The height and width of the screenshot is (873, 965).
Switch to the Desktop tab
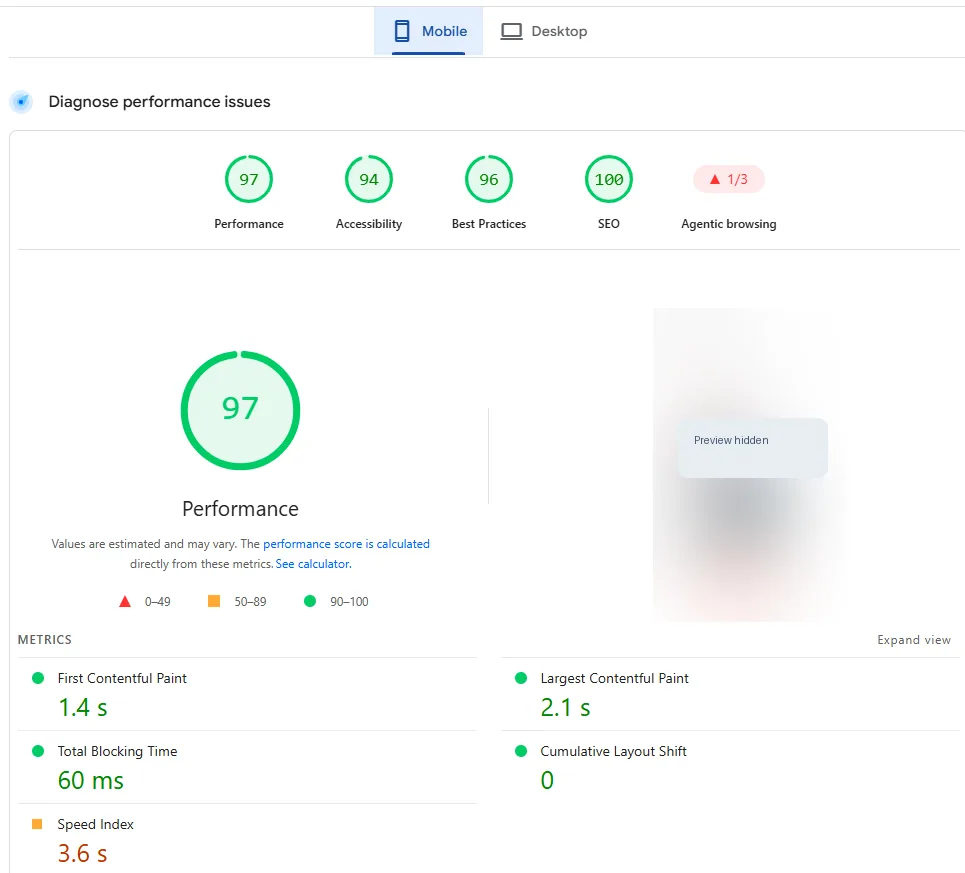pyautogui.click(x=544, y=31)
